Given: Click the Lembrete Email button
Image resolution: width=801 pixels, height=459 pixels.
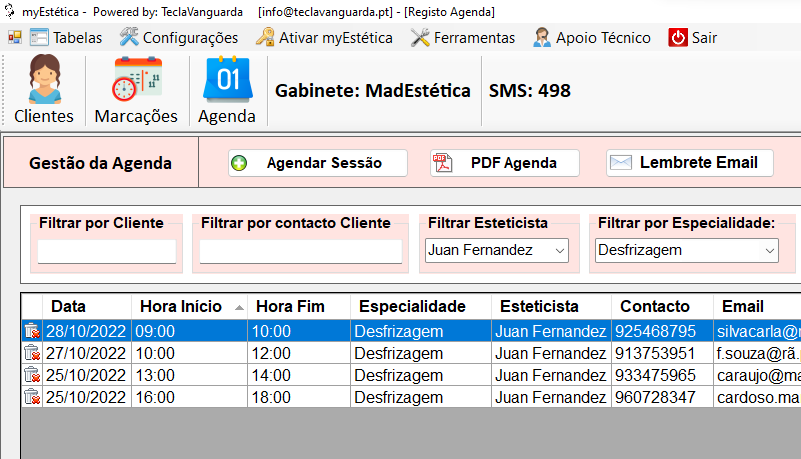Looking at the screenshot, I should pyautogui.click(x=689, y=163).
